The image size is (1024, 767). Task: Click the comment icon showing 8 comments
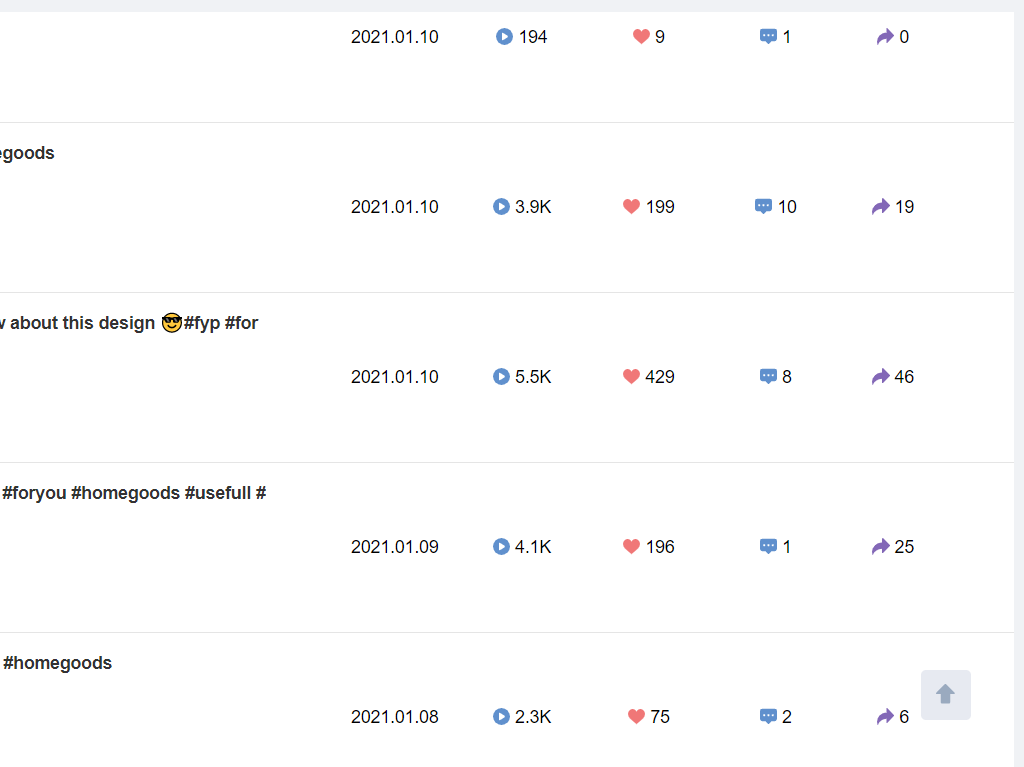[x=768, y=377]
